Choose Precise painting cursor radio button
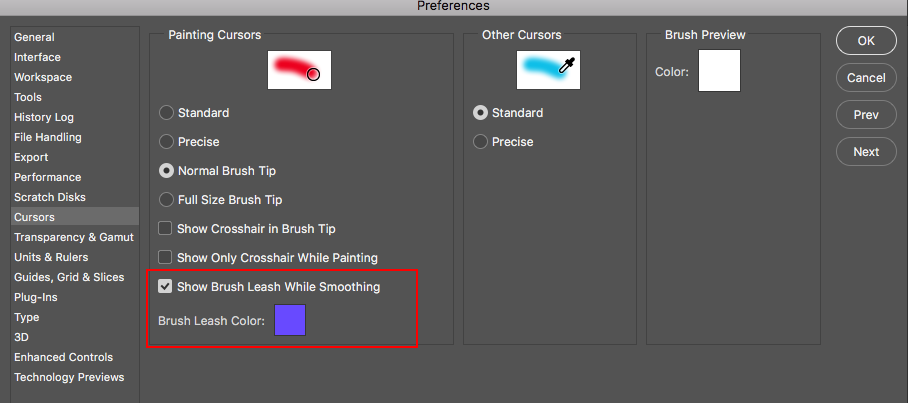 pyautogui.click(x=167, y=142)
